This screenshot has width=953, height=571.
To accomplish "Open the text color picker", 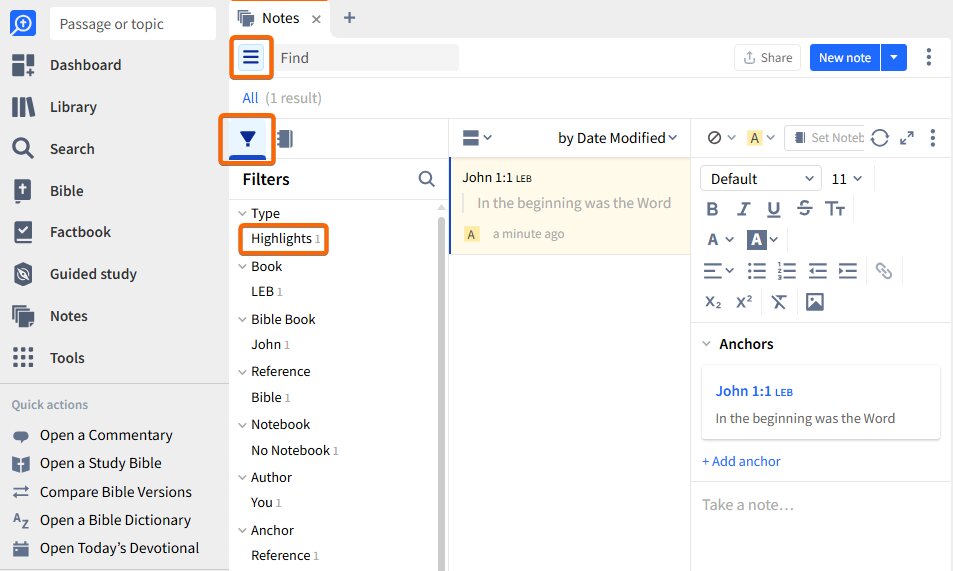I will point(720,240).
